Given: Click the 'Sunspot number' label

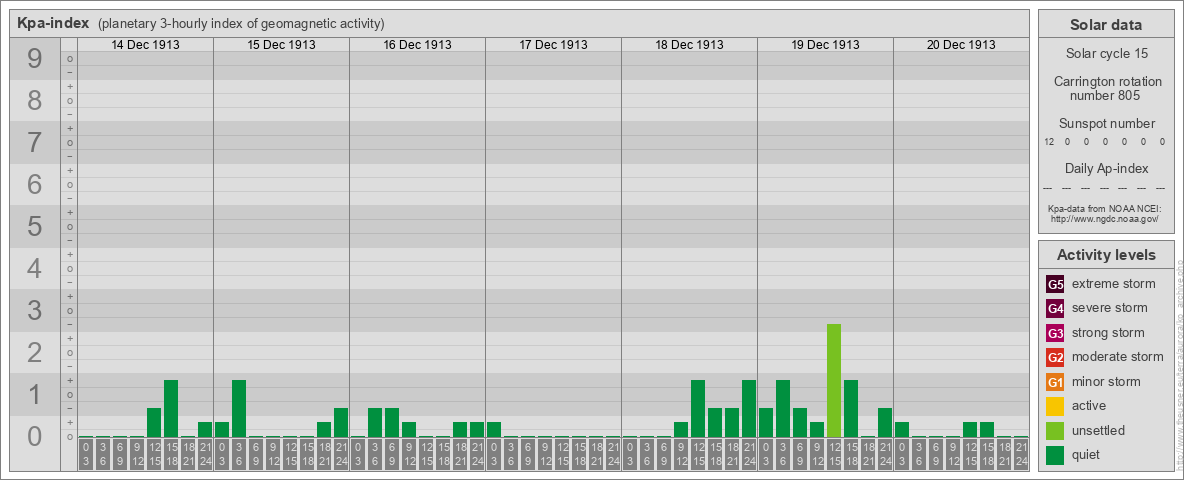Looking at the screenshot, I should coord(1106,124).
